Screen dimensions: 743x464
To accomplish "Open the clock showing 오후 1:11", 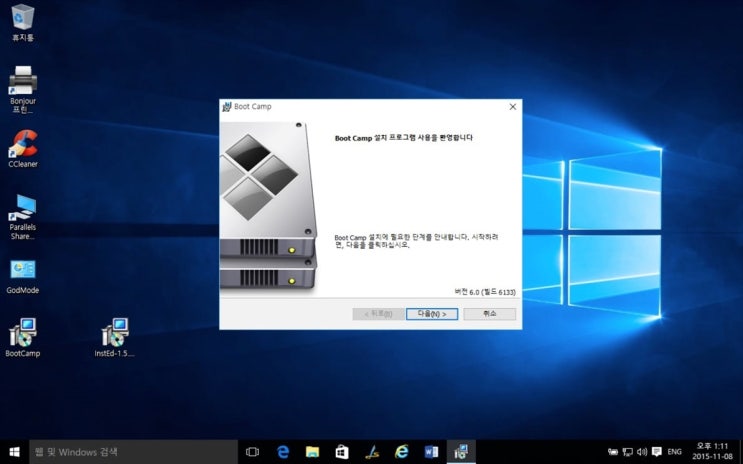I will (x=712, y=452).
